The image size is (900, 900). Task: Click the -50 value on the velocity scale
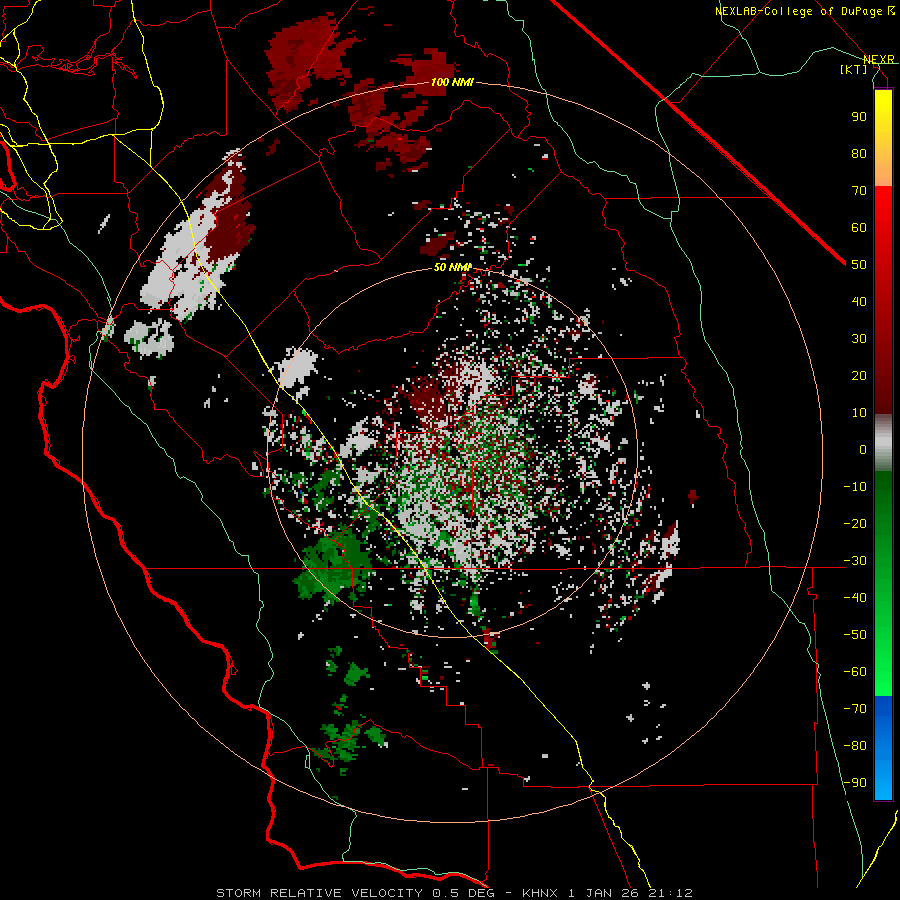coord(855,635)
